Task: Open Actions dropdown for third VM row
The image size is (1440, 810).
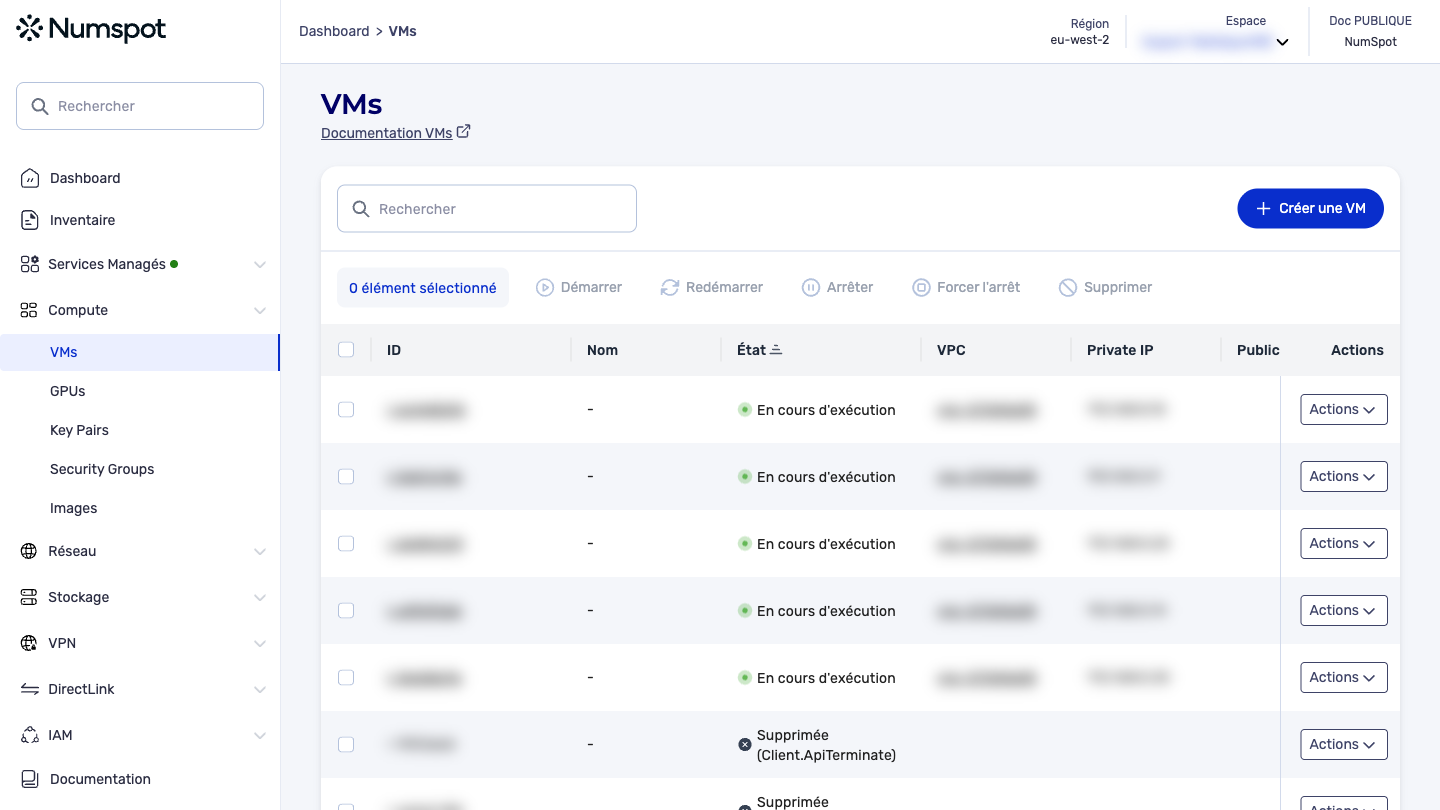Action: coord(1343,544)
